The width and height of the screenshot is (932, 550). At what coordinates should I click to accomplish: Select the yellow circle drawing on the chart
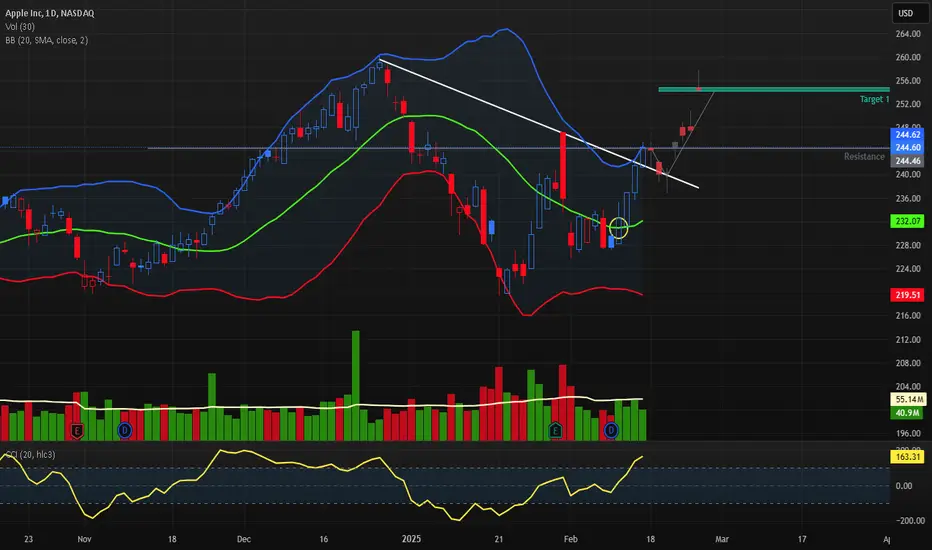pos(619,227)
